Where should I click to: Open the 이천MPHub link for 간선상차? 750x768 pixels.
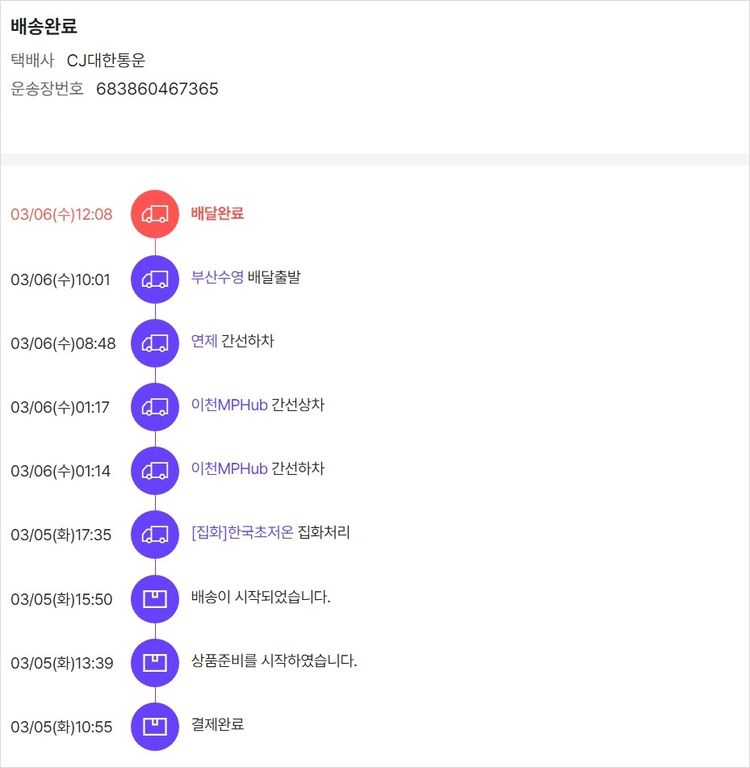point(229,405)
